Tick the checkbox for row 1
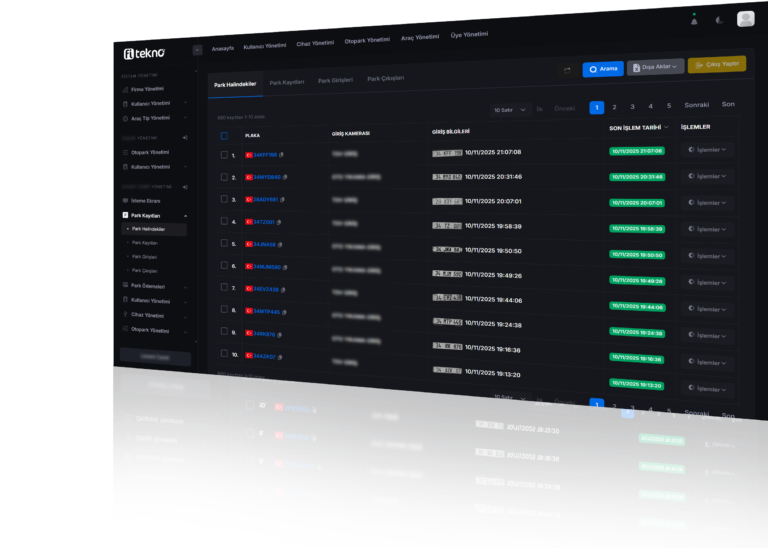768x548 pixels. (224, 155)
